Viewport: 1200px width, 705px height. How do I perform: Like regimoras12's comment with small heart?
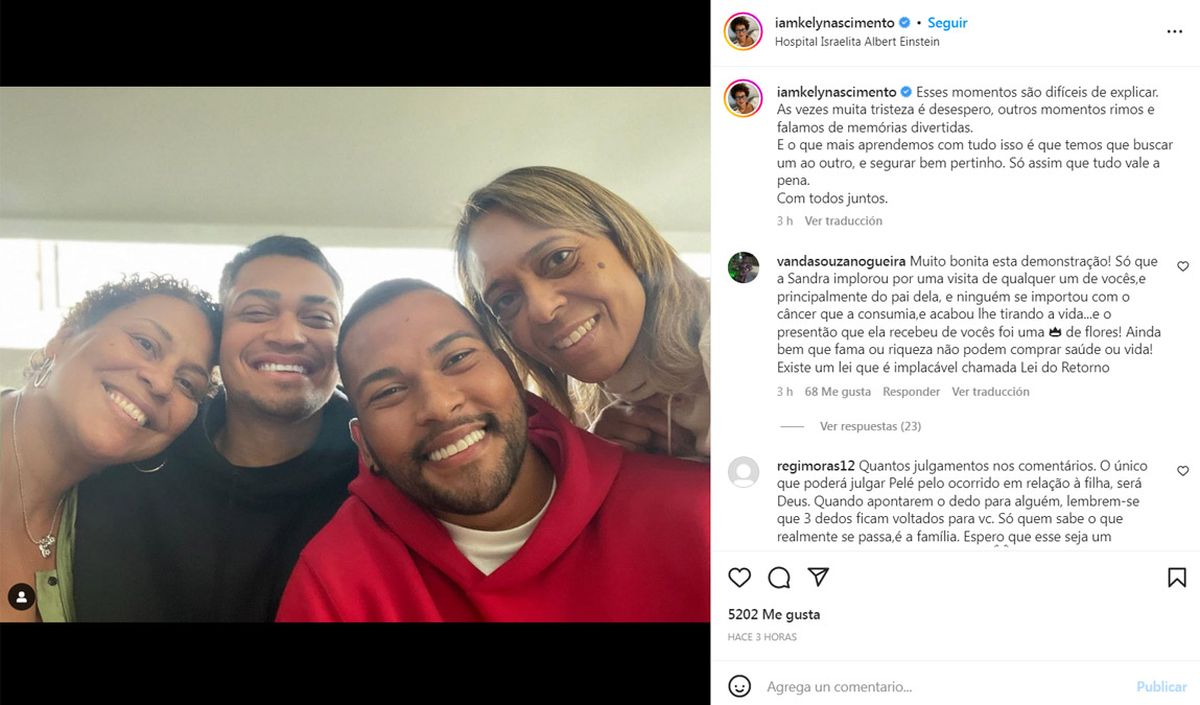pos(1183,471)
